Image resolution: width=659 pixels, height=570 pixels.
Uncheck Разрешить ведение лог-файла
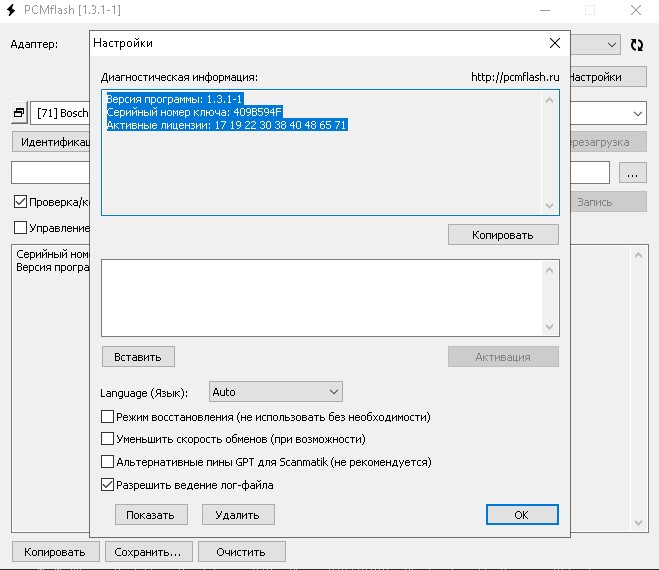(108, 485)
